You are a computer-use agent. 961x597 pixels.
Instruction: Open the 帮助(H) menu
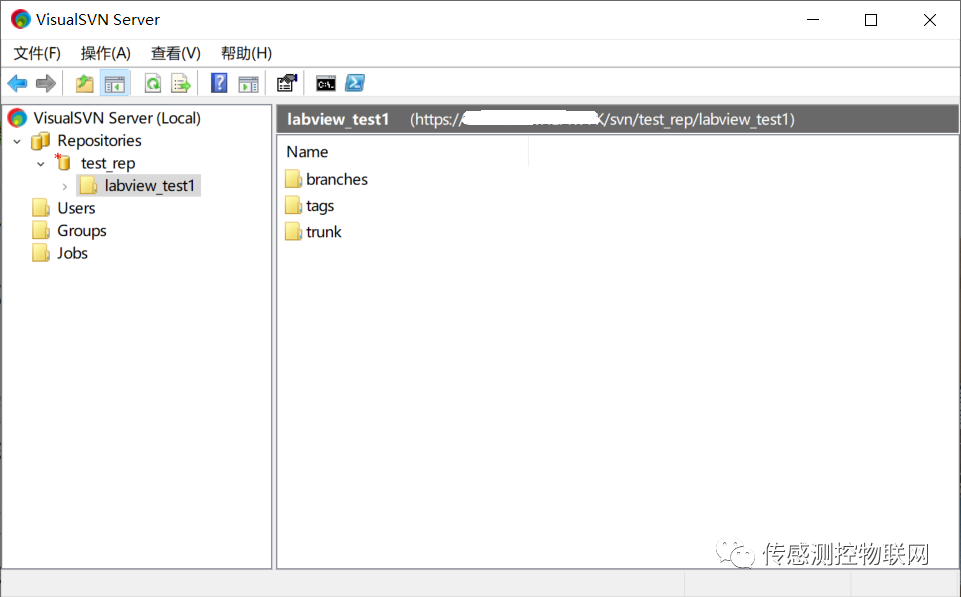point(246,53)
